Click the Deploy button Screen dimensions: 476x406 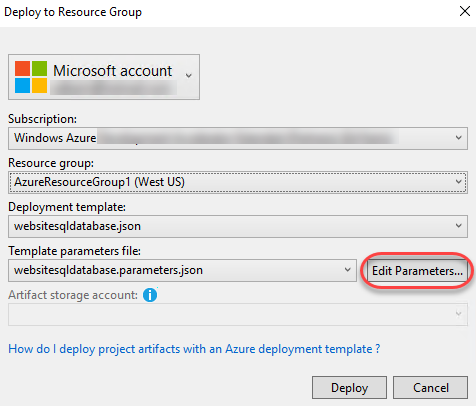pyautogui.click(x=349, y=388)
